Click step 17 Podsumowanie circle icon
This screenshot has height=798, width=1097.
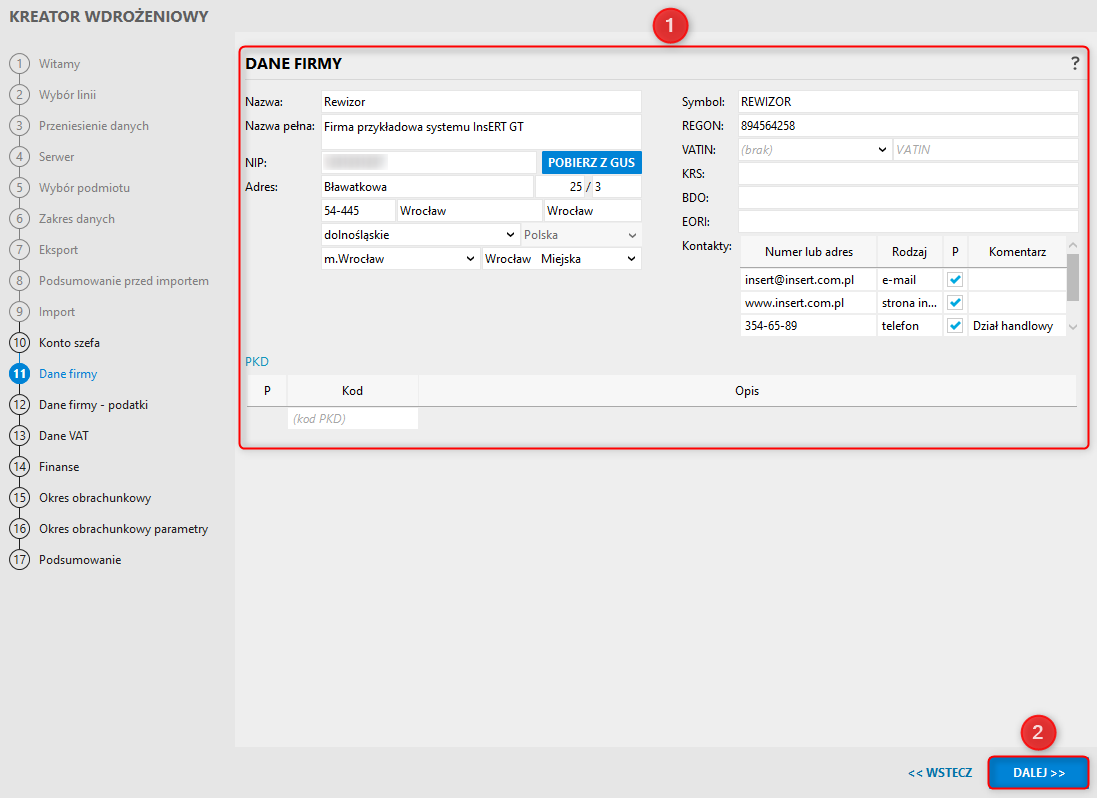[x=19, y=560]
